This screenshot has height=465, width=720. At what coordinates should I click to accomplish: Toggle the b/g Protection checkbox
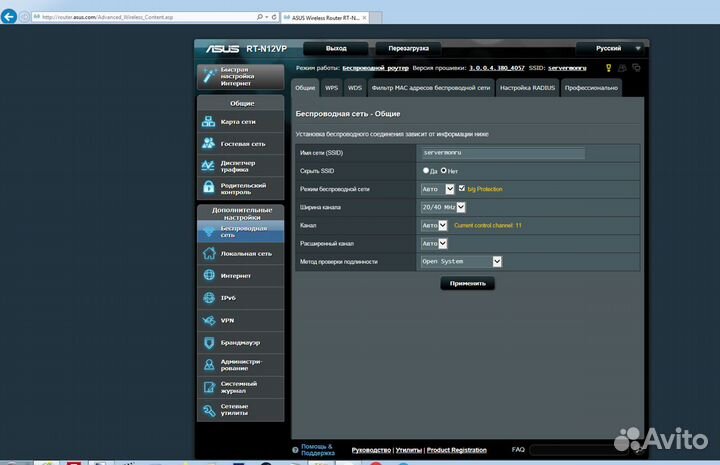pos(461,189)
